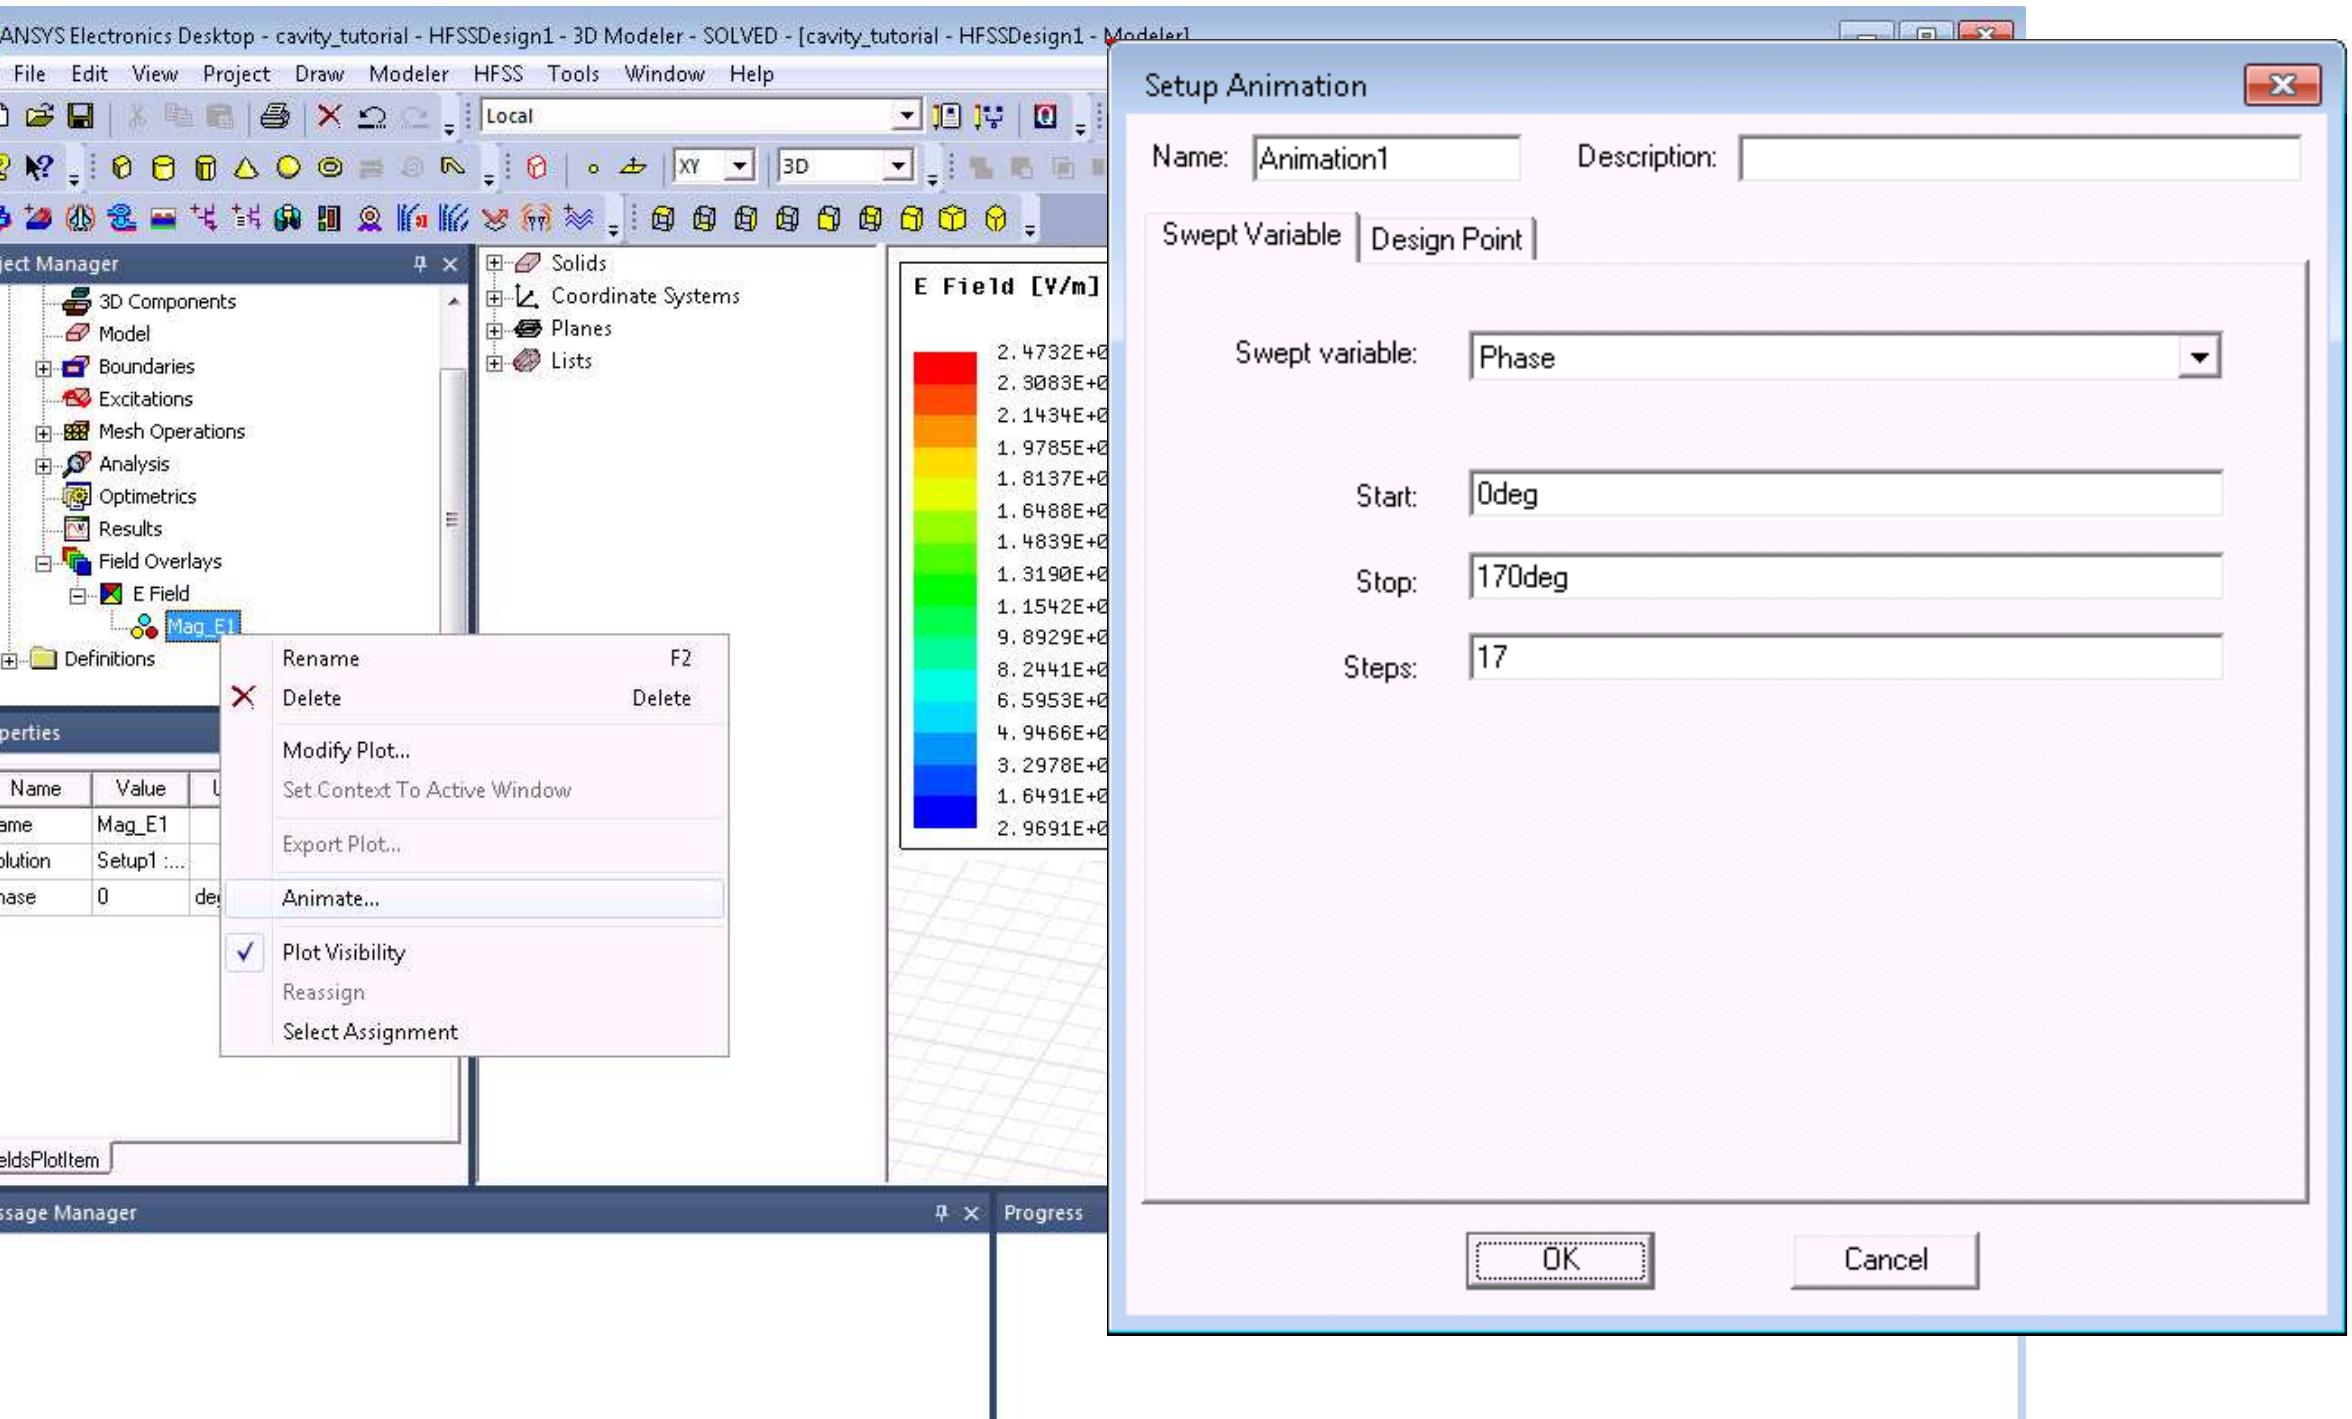Click the Undo arrow icon
The height and width of the screenshot is (1419, 2352).
372,116
